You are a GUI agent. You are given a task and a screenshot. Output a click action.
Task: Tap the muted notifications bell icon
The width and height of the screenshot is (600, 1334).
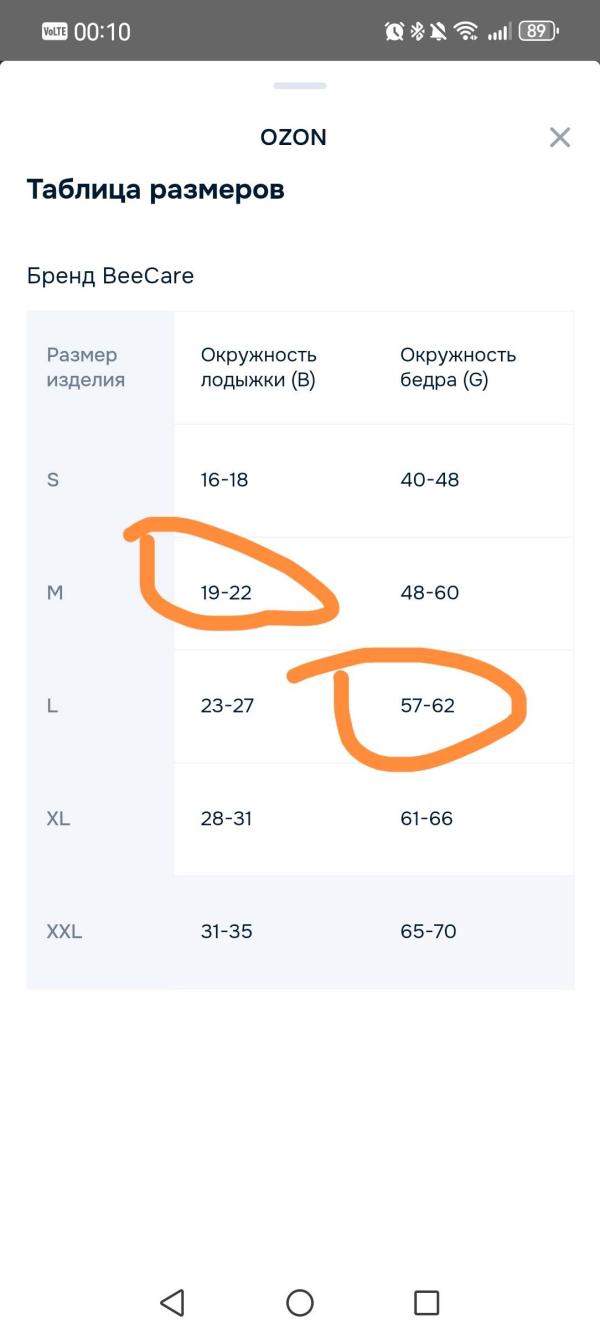(x=439, y=31)
